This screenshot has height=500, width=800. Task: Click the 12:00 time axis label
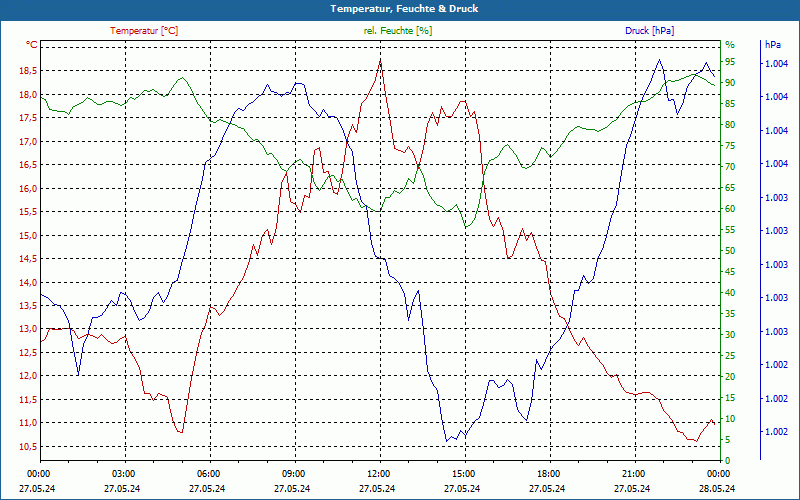click(x=378, y=473)
